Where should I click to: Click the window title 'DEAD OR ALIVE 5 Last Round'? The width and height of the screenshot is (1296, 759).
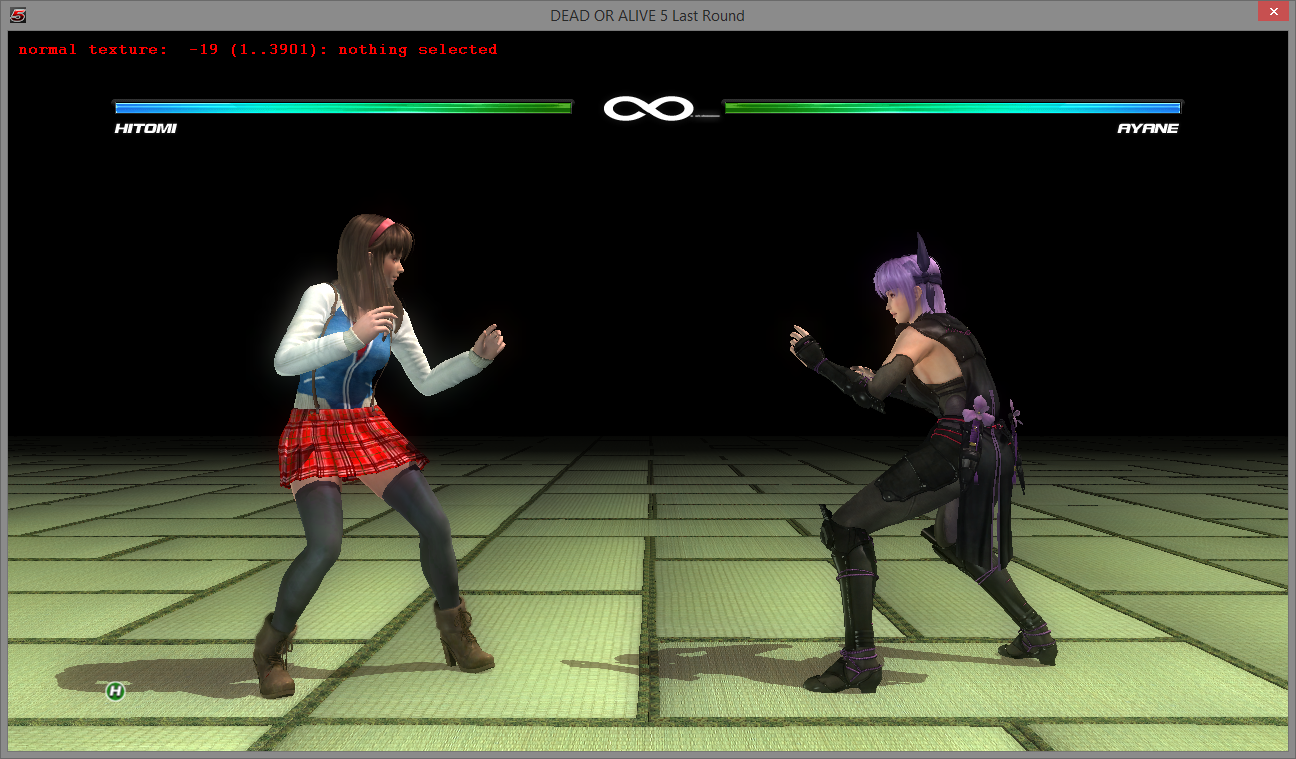[x=647, y=15]
